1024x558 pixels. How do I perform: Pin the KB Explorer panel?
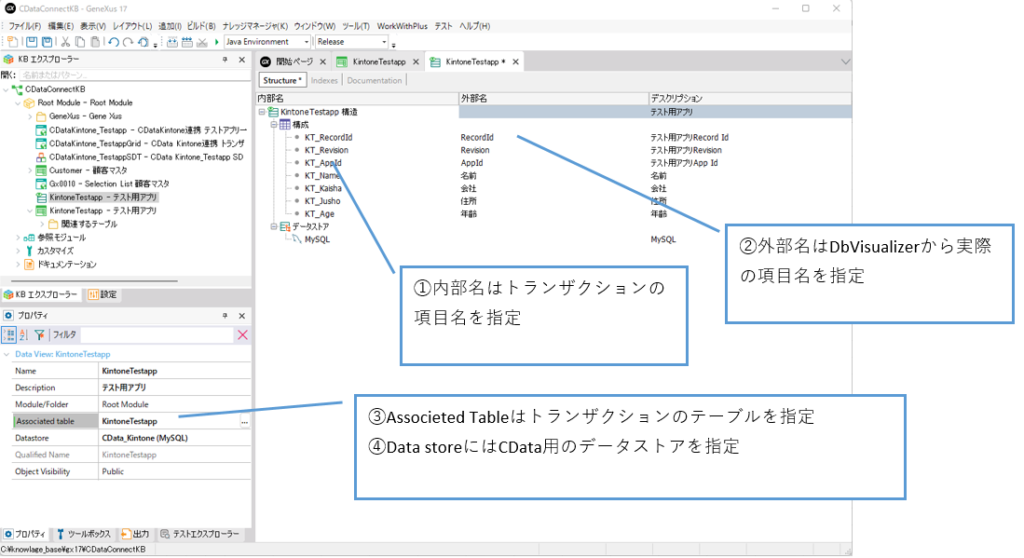[x=225, y=59]
